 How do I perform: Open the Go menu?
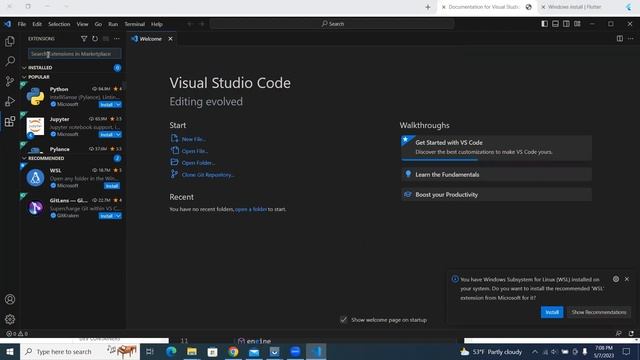point(98,24)
